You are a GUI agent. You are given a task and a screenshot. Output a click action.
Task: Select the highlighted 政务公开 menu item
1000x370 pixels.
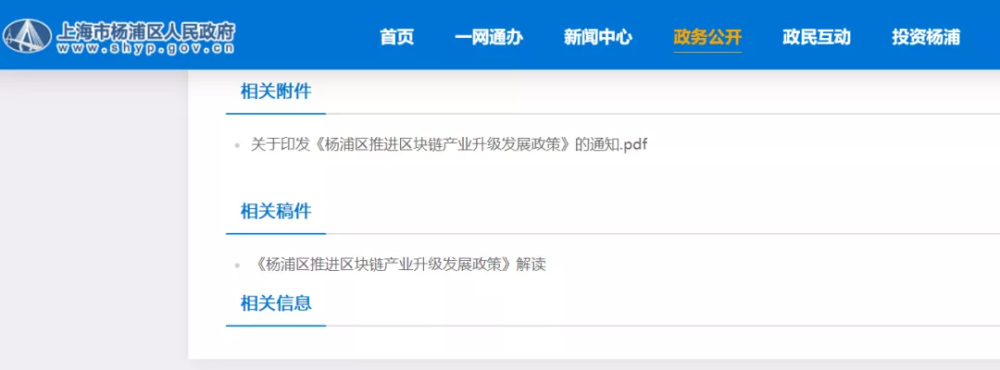pyautogui.click(x=707, y=37)
